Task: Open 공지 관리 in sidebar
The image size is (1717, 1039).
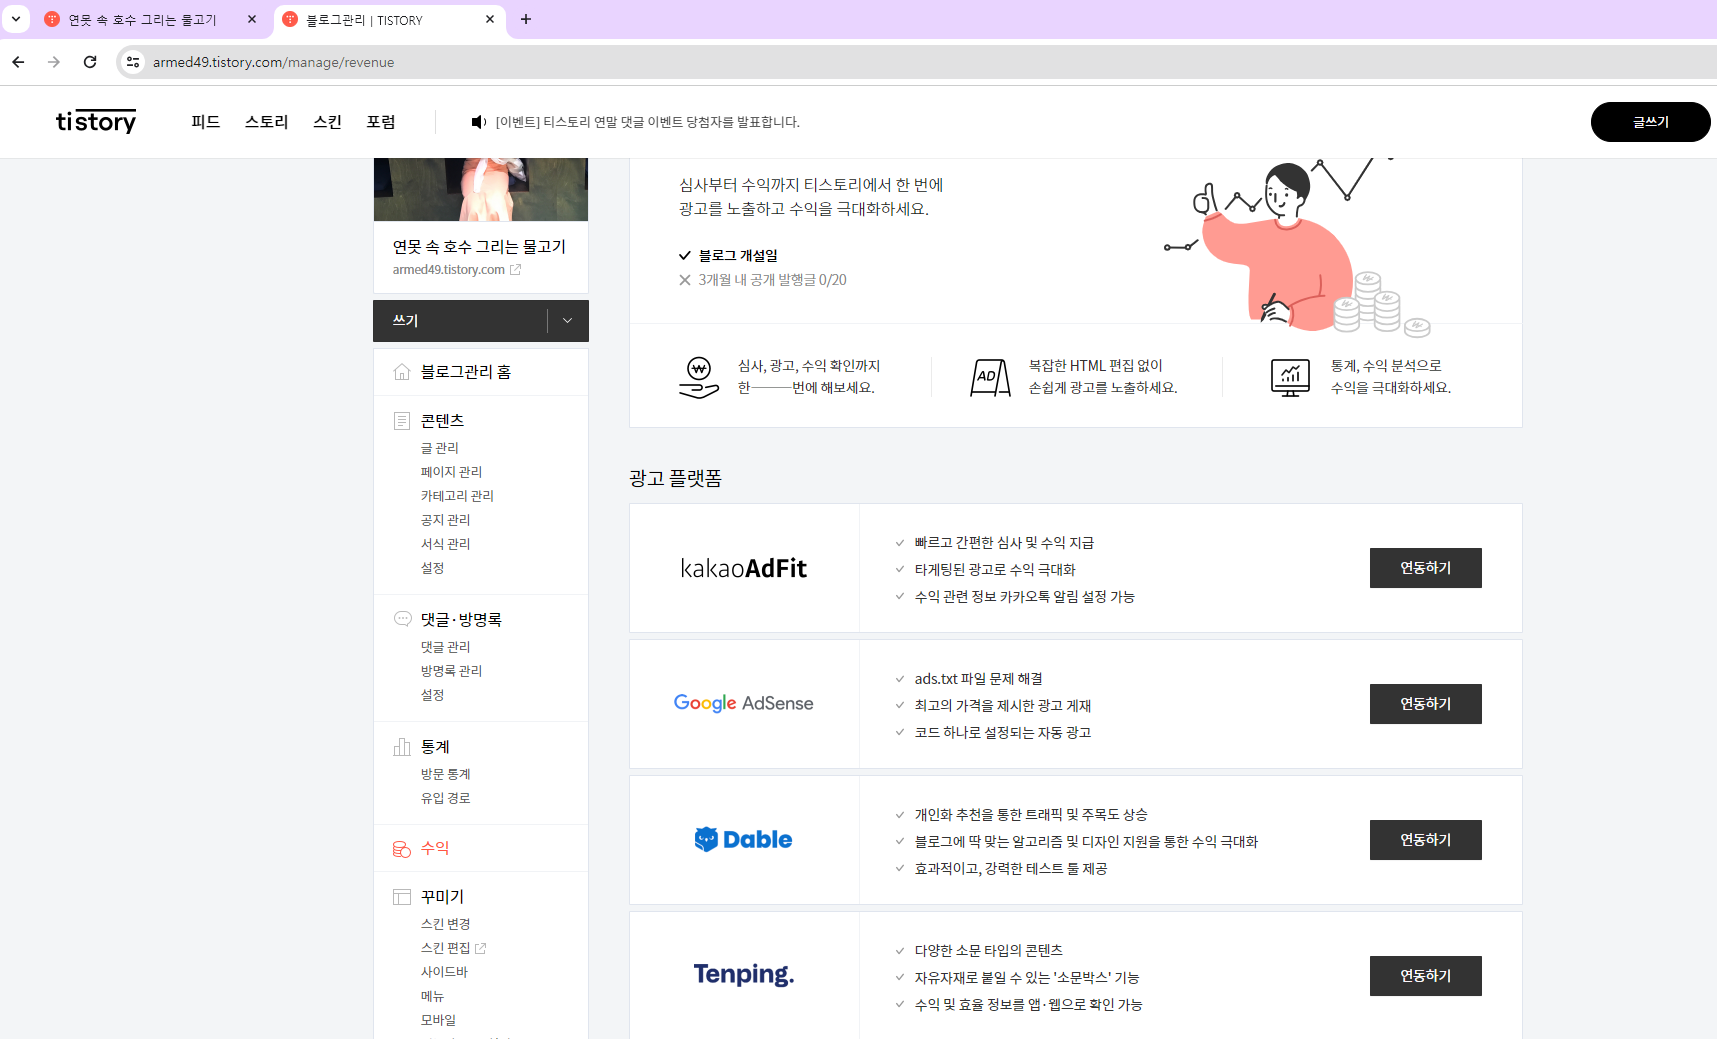Action: [445, 520]
